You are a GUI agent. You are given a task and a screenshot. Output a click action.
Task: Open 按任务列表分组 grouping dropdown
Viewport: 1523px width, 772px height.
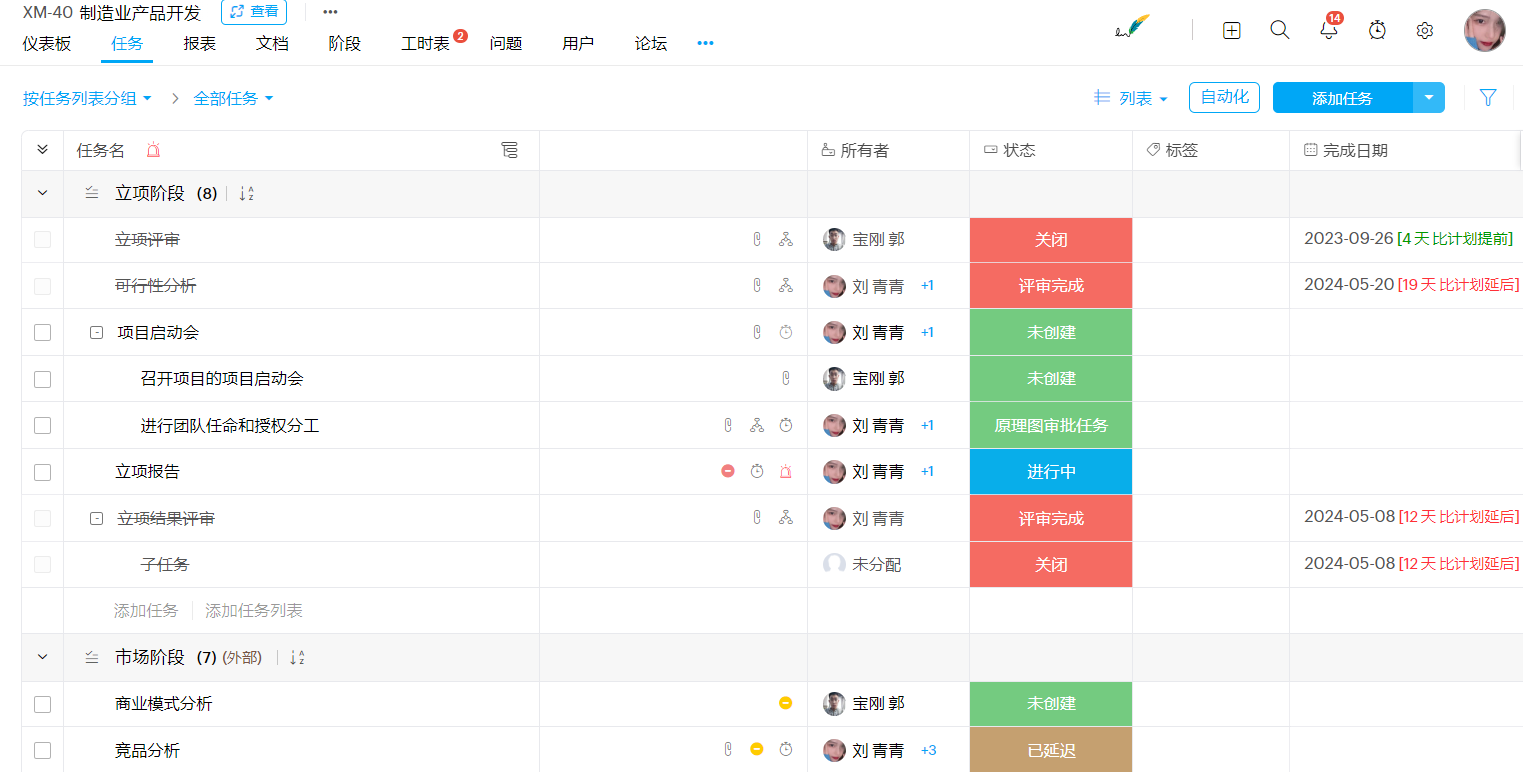click(x=87, y=98)
